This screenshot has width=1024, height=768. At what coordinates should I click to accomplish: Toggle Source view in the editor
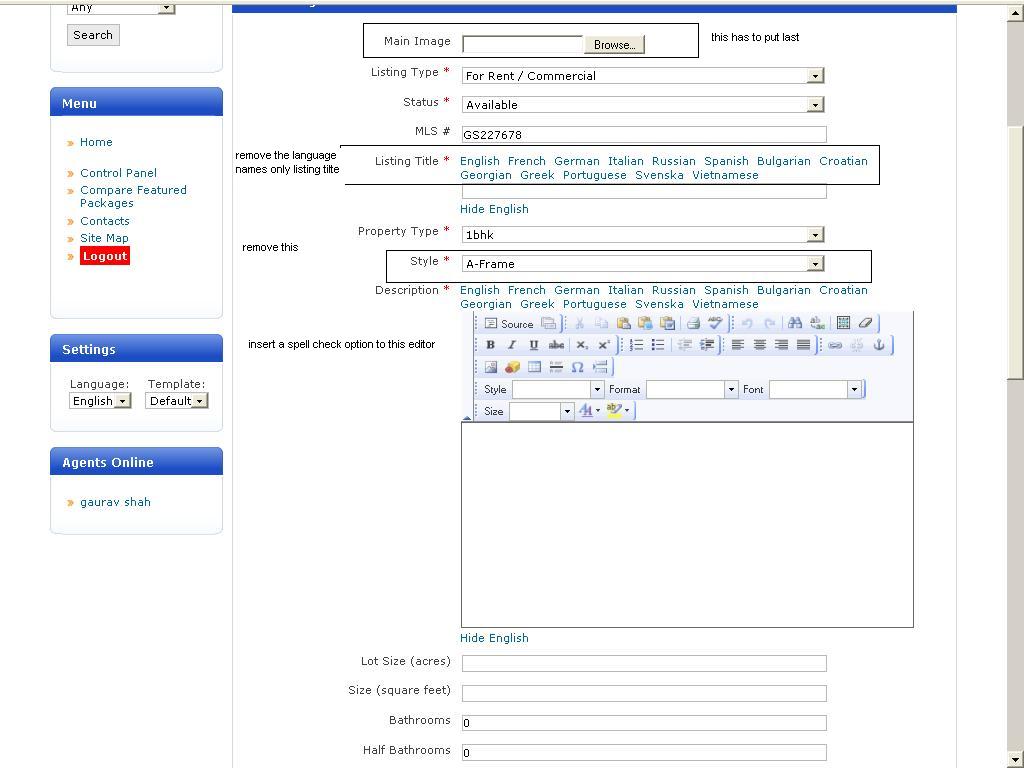(509, 323)
